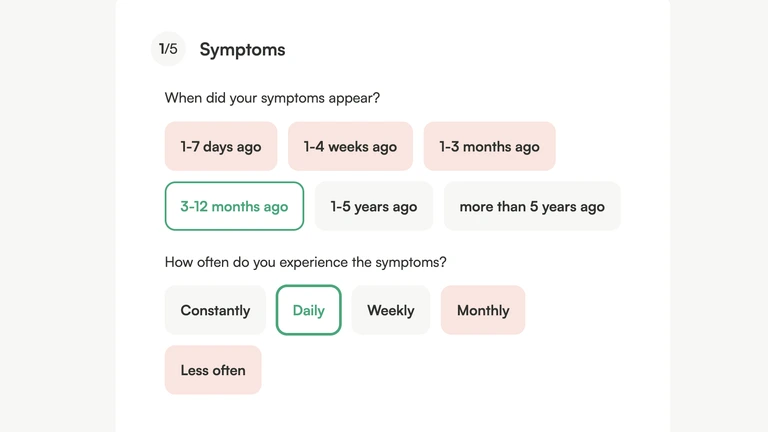Select "1-5 years ago" as onset
Image resolution: width=768 pixels, height=432 pixels.
[374, 206]
